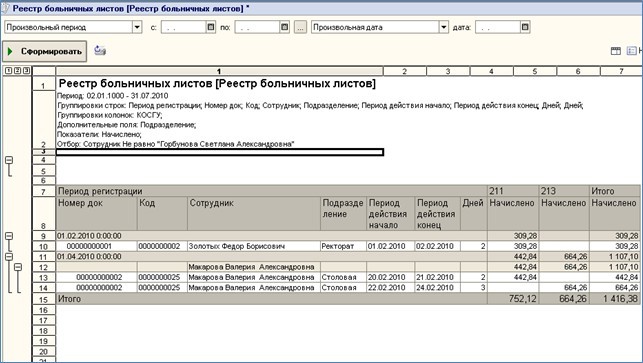
Task: Click the settings panel icon at far right
Action: coord(632,51)
